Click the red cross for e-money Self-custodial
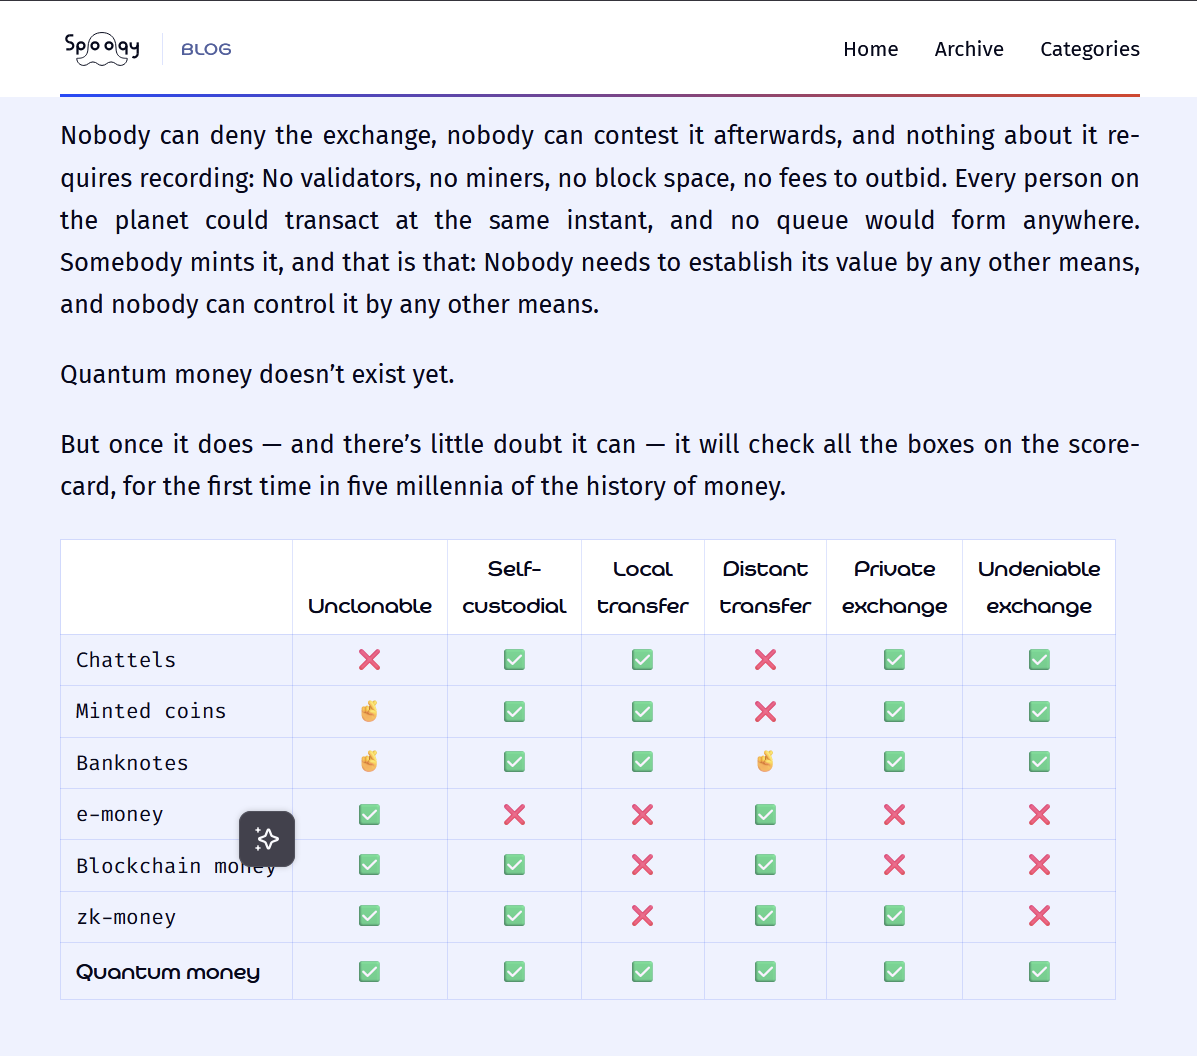Screen dimensions: 1197x1056 pyautogui.click(x=515, y=815)
